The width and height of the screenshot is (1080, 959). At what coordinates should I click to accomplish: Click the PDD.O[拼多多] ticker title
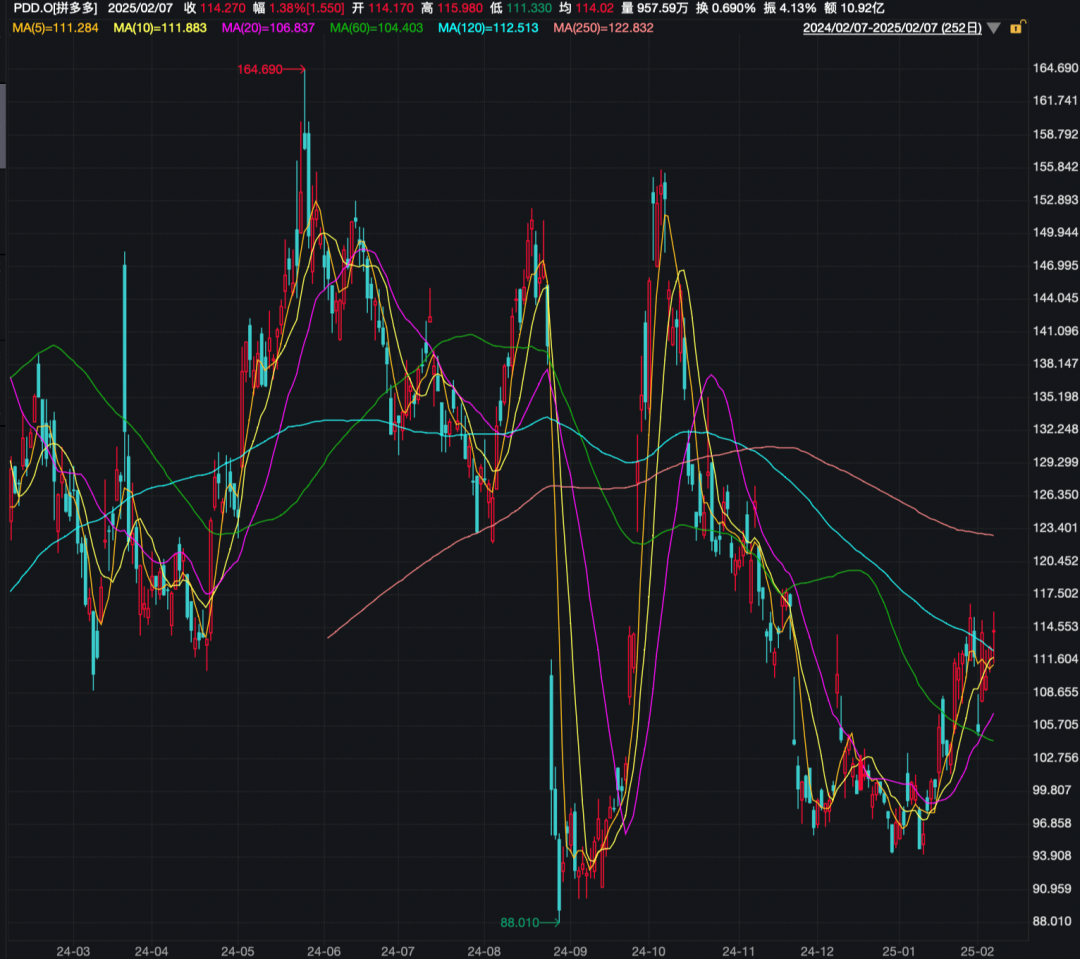56,8
